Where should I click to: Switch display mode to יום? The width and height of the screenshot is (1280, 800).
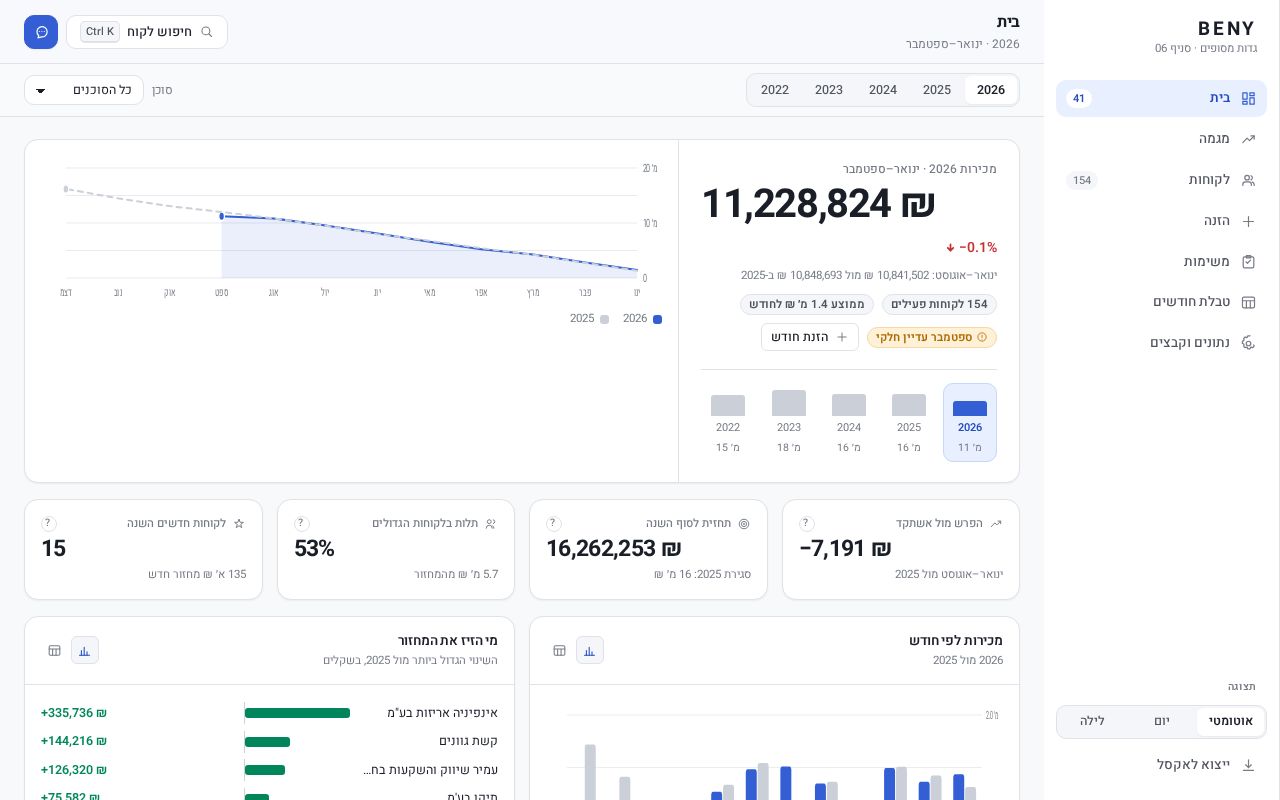(1162, 721)
